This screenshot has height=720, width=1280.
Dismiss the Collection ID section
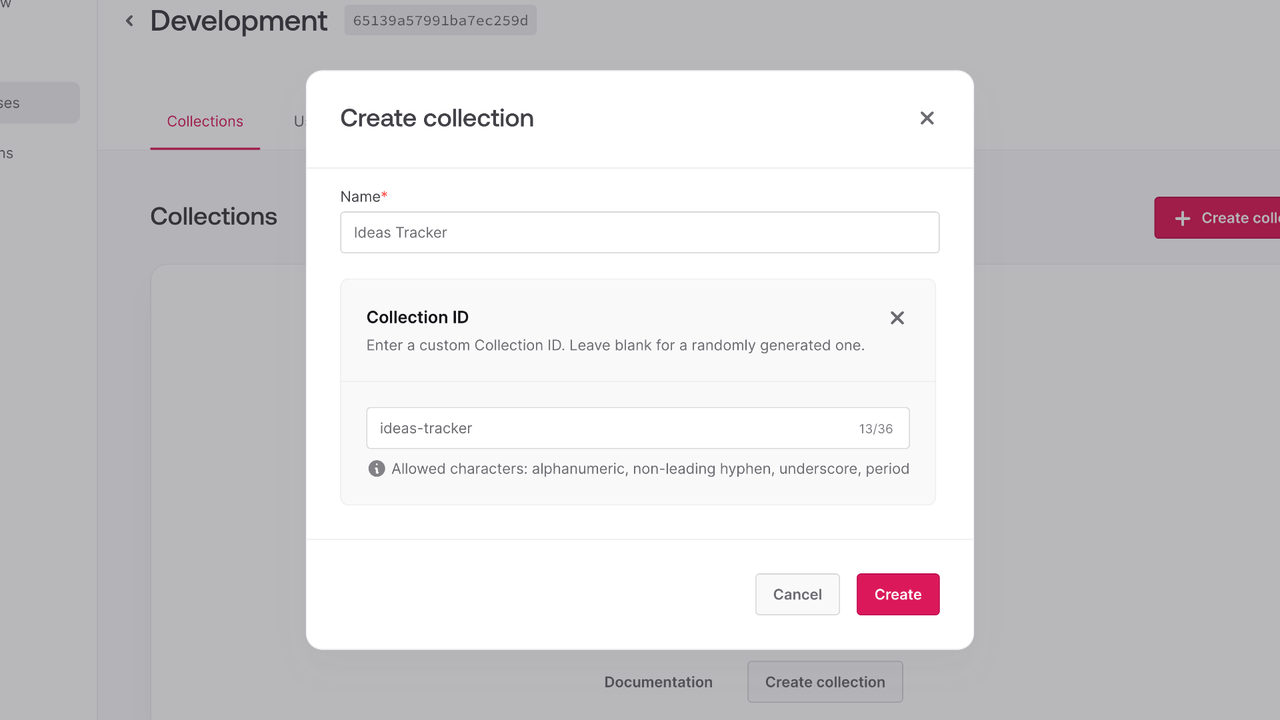tap(897, 318)
